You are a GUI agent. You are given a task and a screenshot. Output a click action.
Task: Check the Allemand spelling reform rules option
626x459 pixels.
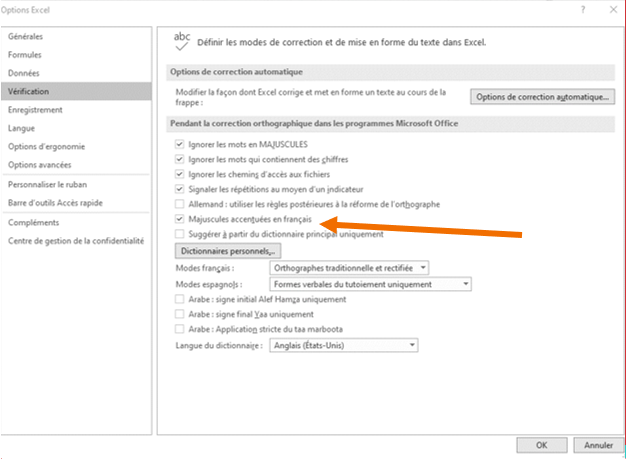tap(180, 204)
